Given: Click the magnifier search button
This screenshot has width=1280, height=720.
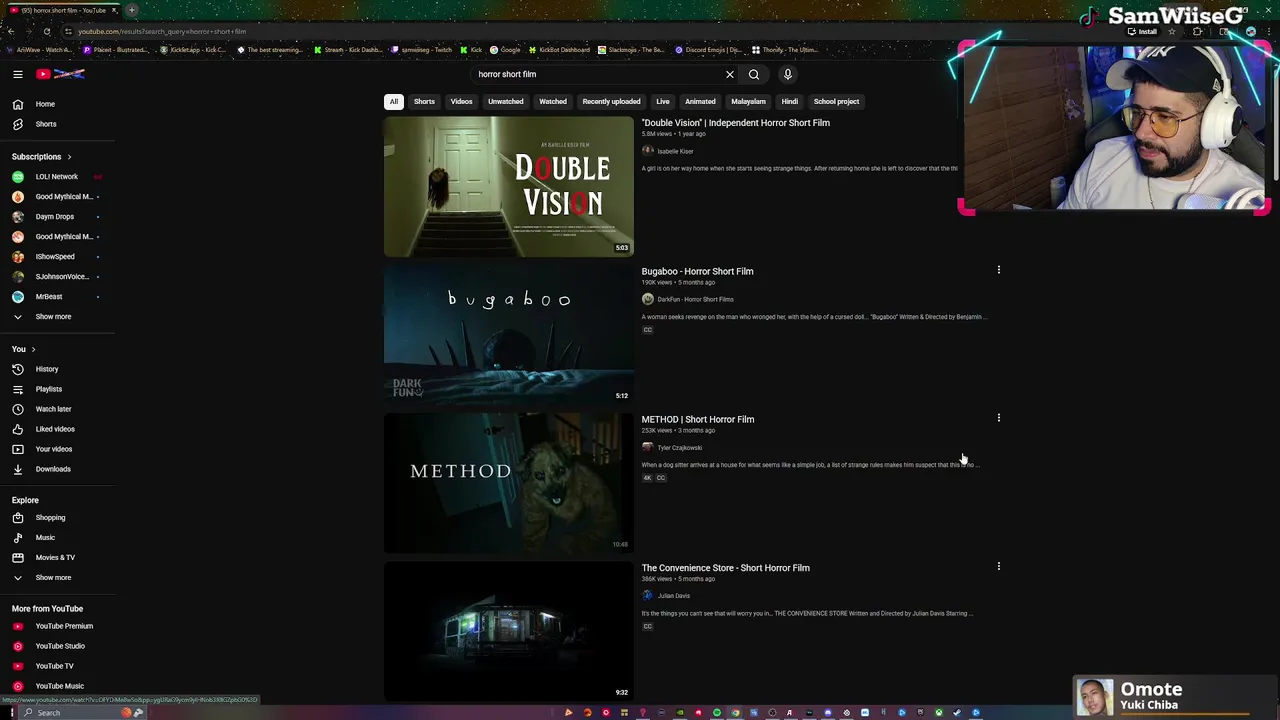Looking at the screenshot, I should click(x=754, y=74).
